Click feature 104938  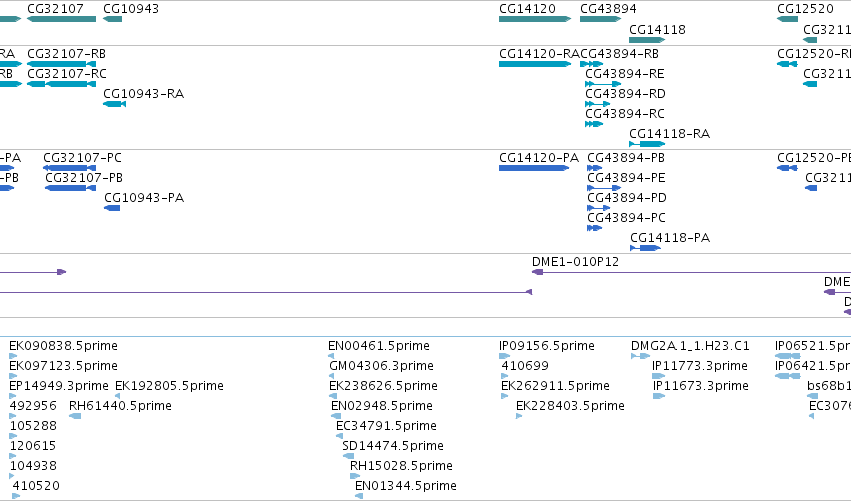coord(12,476)
